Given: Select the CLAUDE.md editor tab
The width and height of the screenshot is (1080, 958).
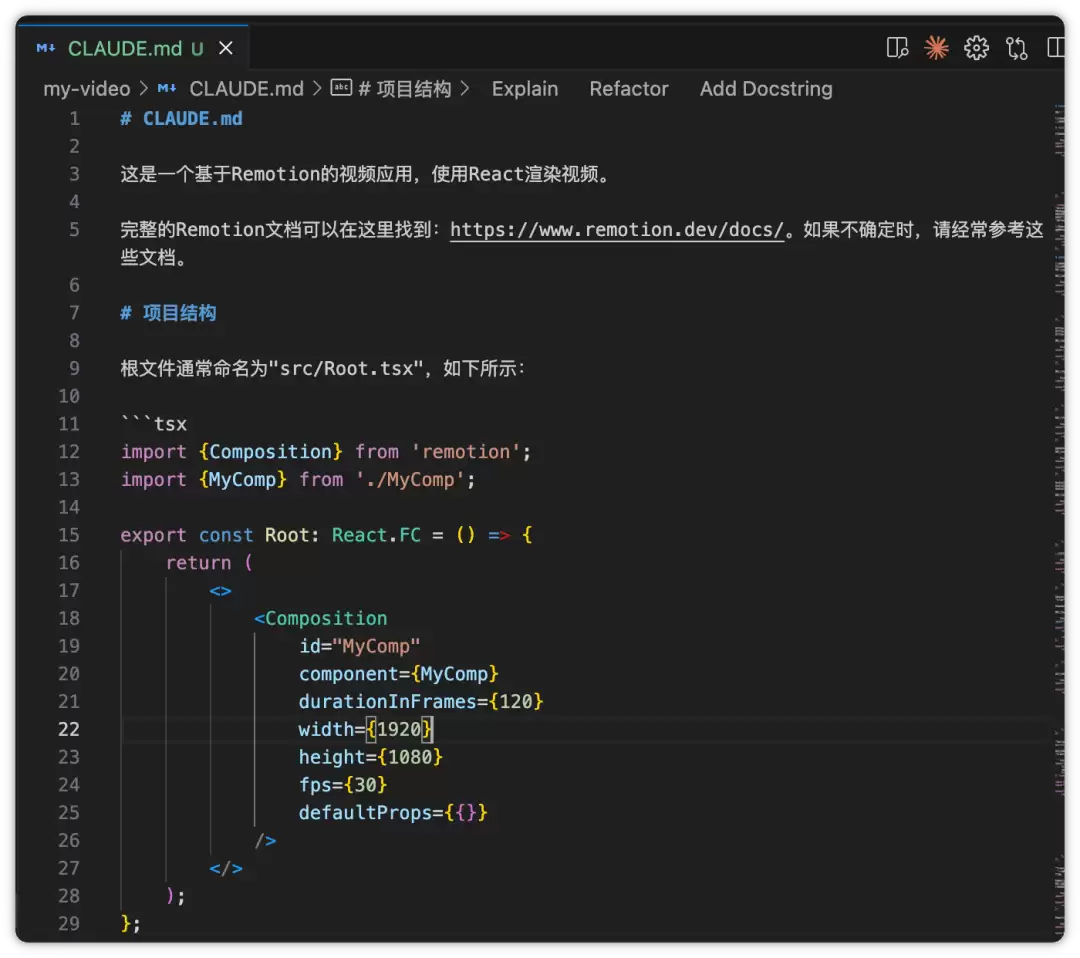Looking at the screenshot, I should pyautogui.click(x=132, y=48).
